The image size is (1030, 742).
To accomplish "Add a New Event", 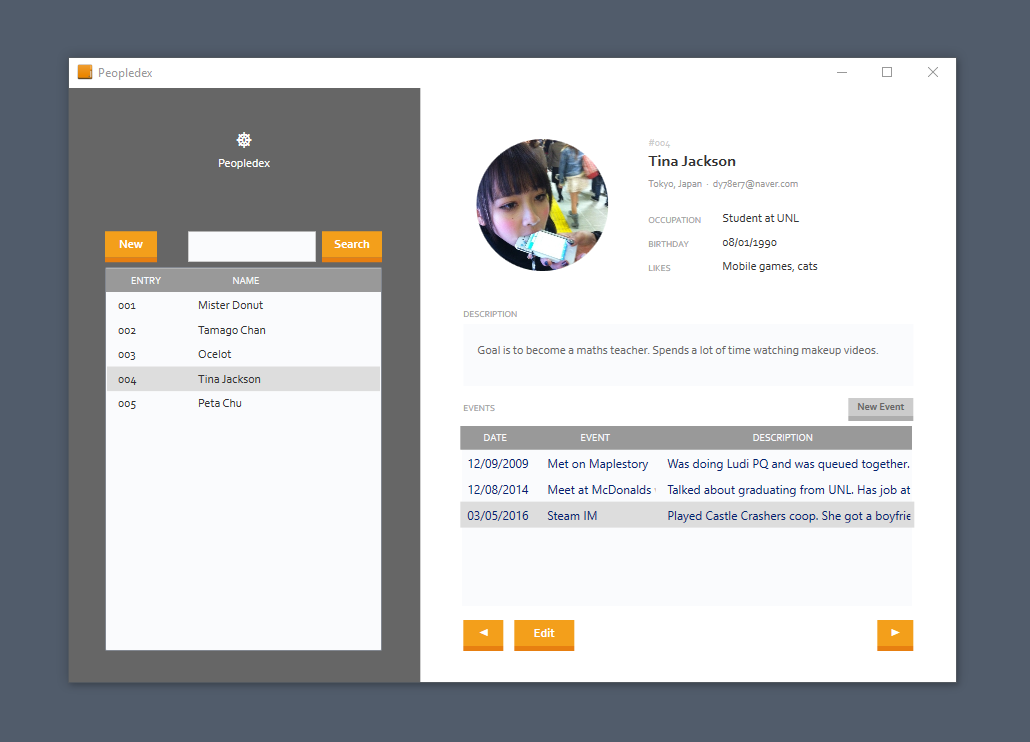I will tap(880, 408).
